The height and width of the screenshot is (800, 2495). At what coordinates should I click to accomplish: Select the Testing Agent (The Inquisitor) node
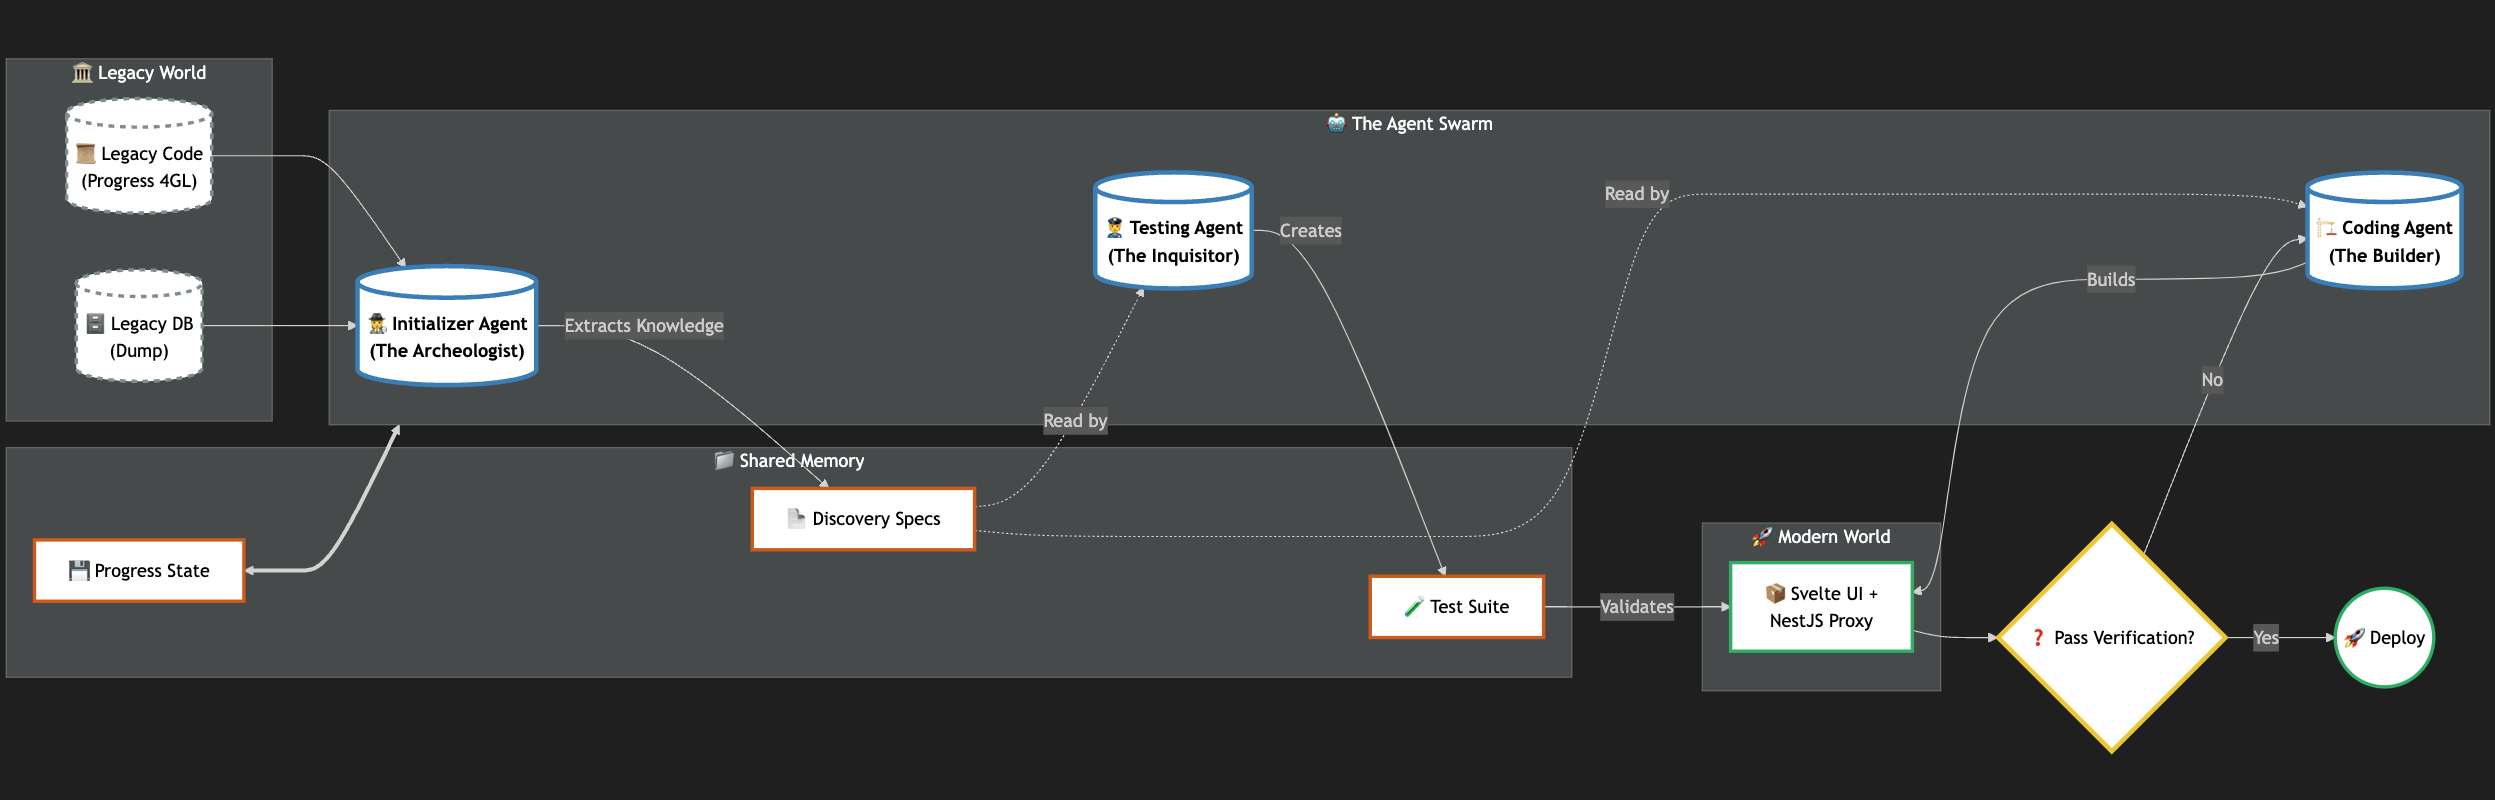(1173, 241)
